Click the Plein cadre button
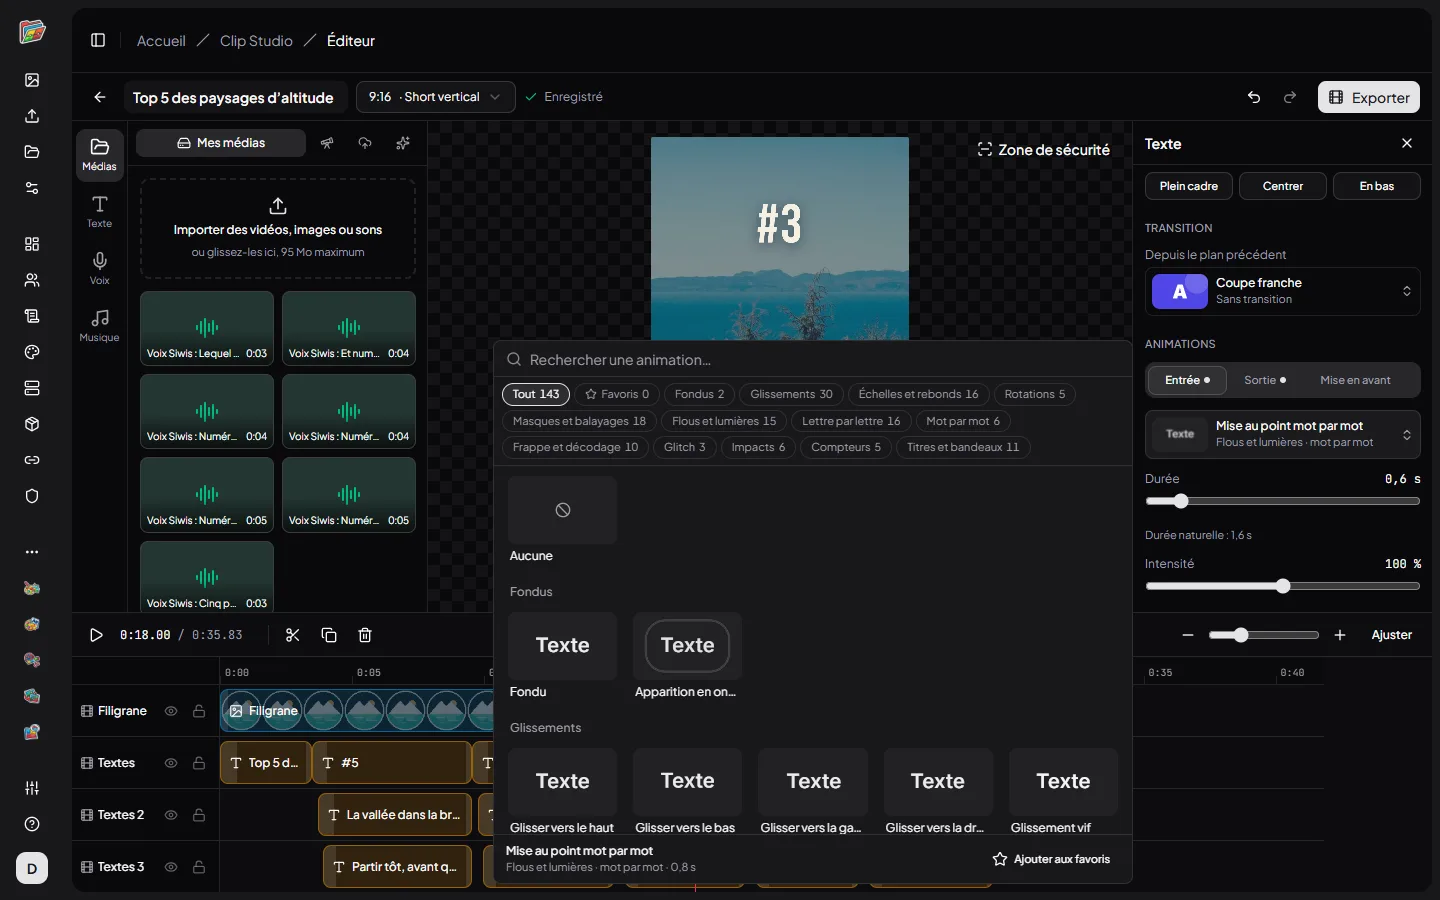The width and height of the screenshot is (1440, 900). tap(1189, 186)
